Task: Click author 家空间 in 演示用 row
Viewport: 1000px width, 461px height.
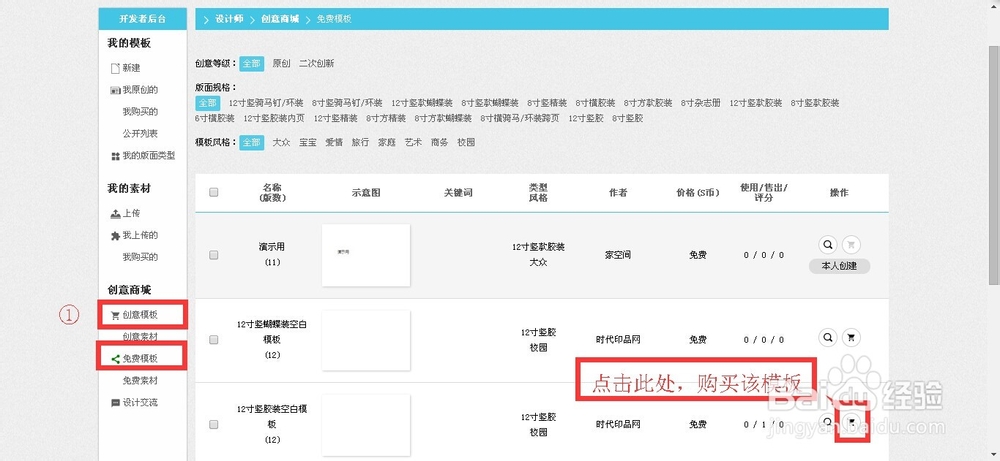Action: click(x=618, y=255)
